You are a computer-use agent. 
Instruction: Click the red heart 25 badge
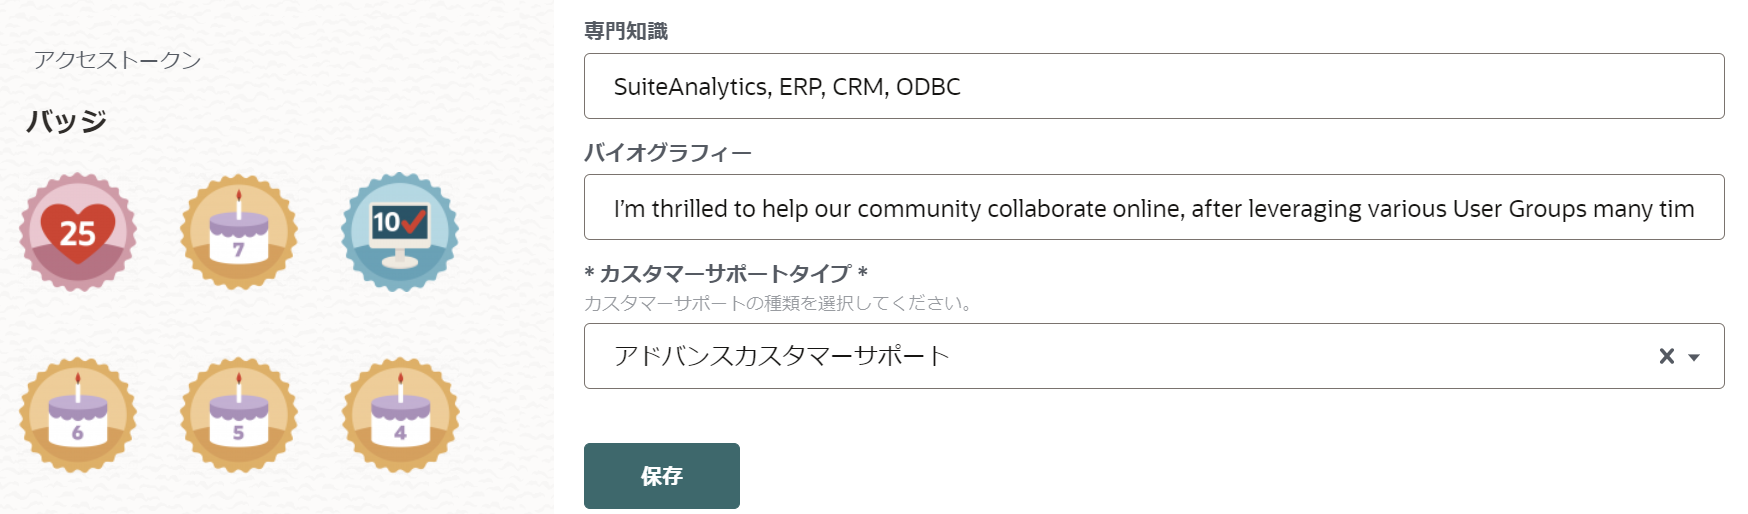78,232
